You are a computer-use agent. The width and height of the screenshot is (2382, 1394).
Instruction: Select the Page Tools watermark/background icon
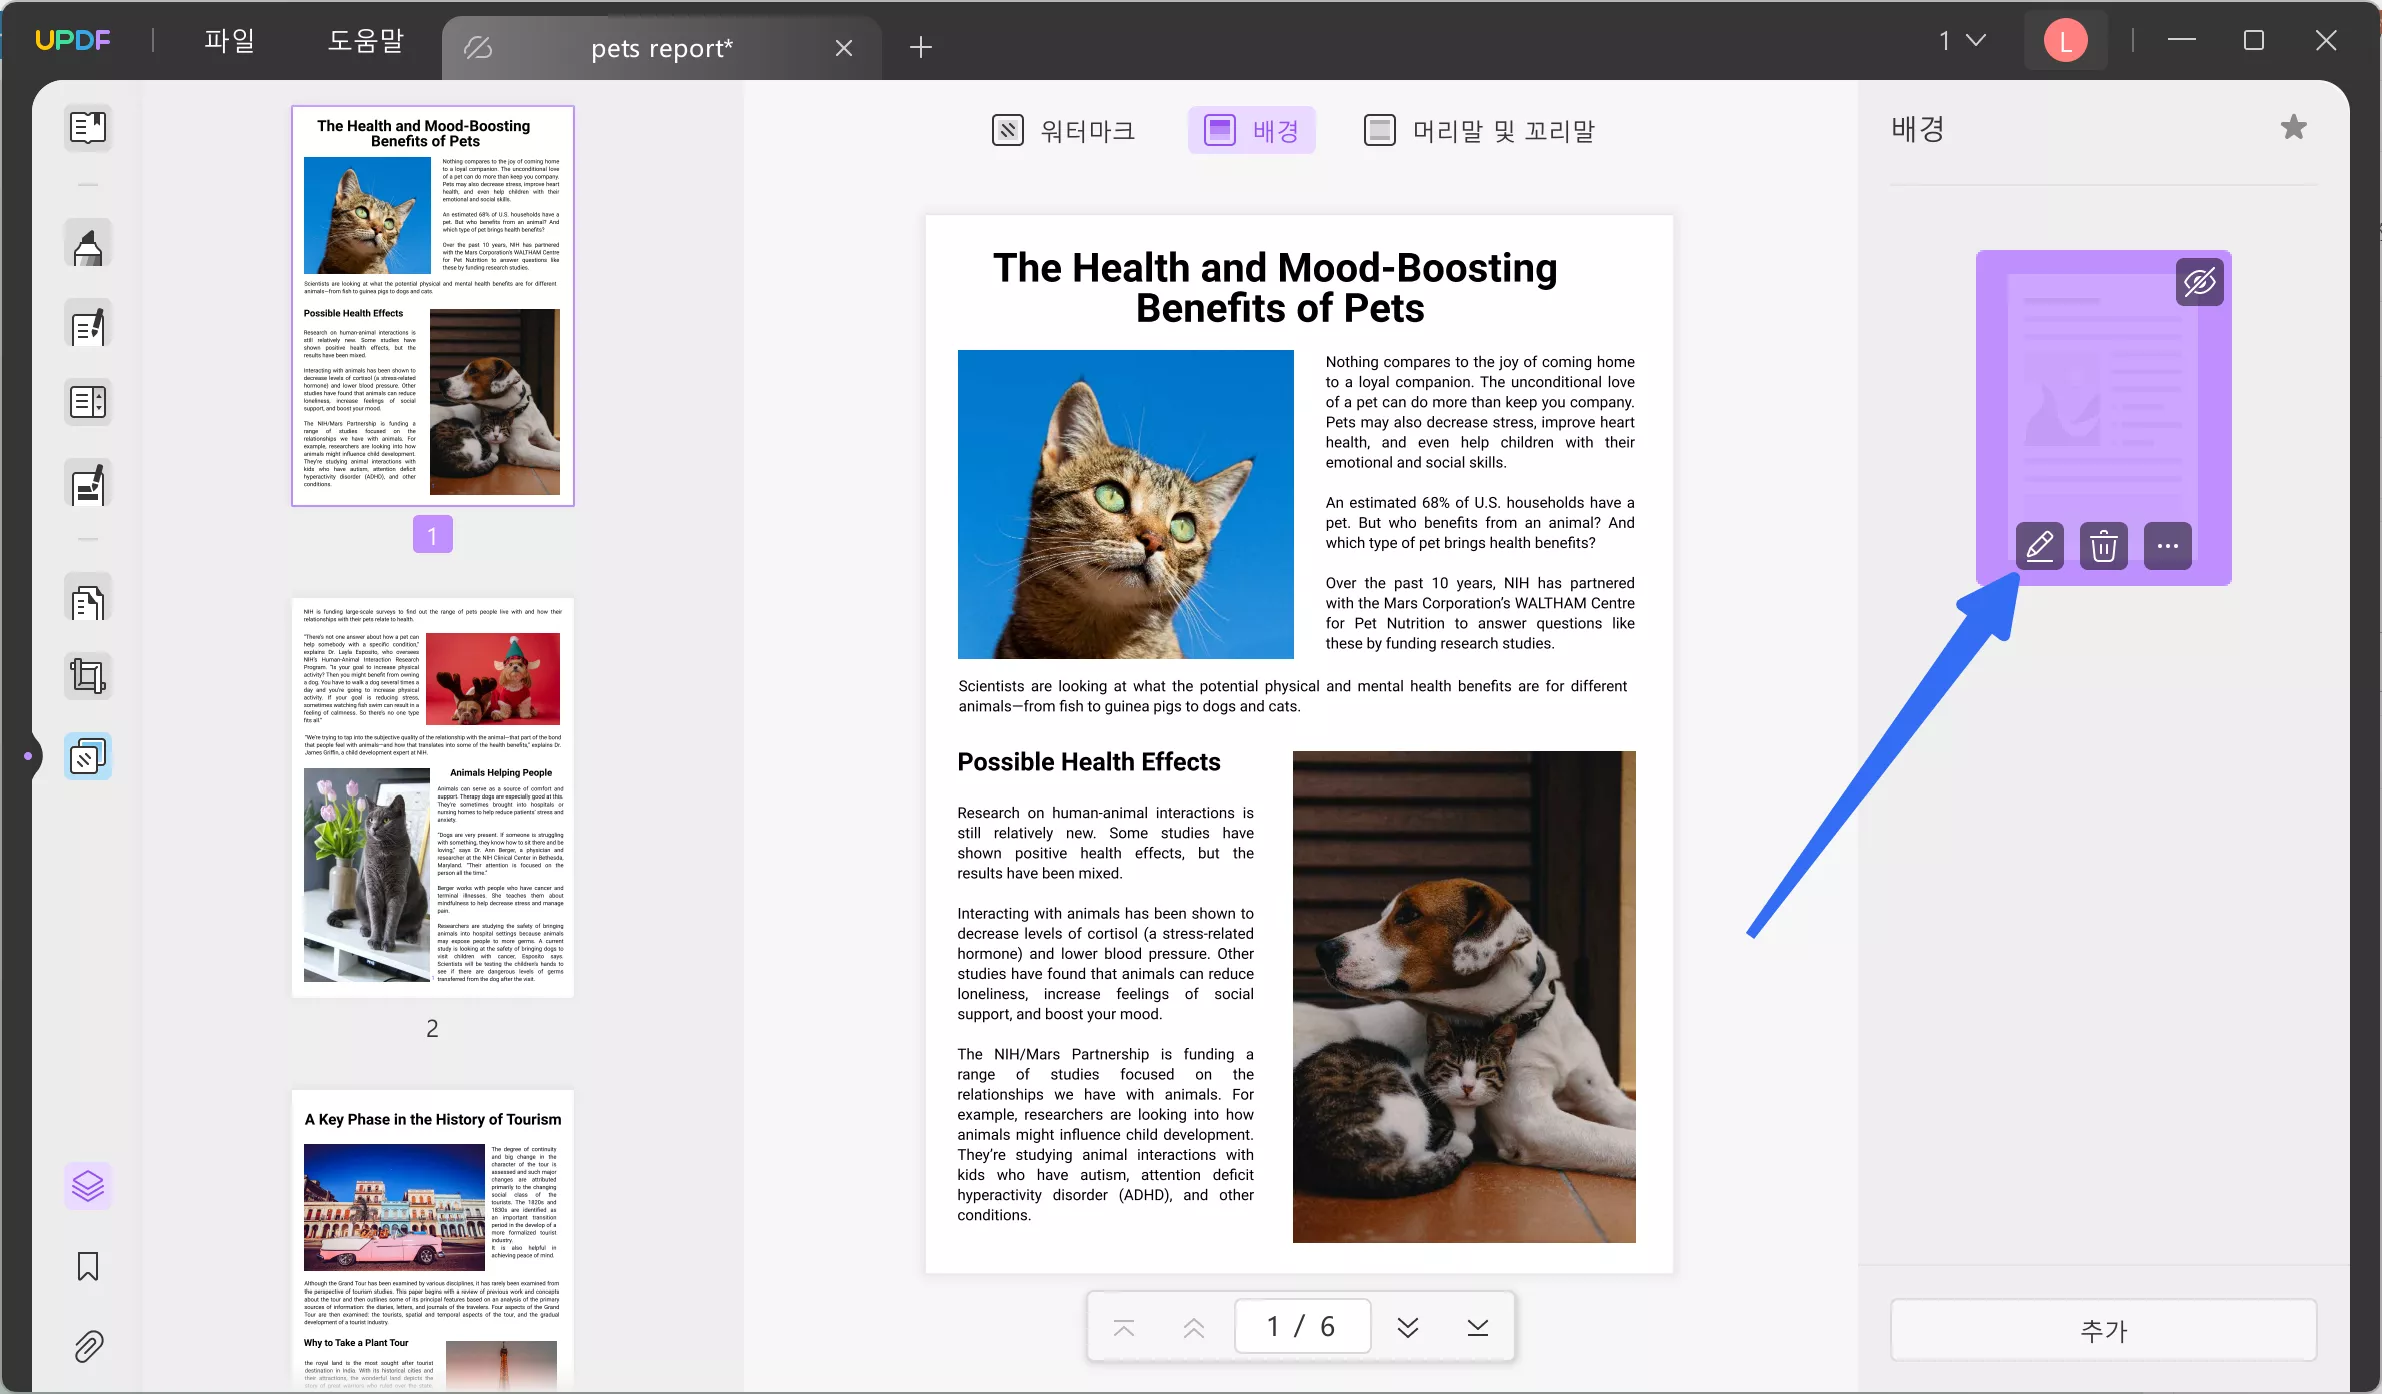coord(88,757)
